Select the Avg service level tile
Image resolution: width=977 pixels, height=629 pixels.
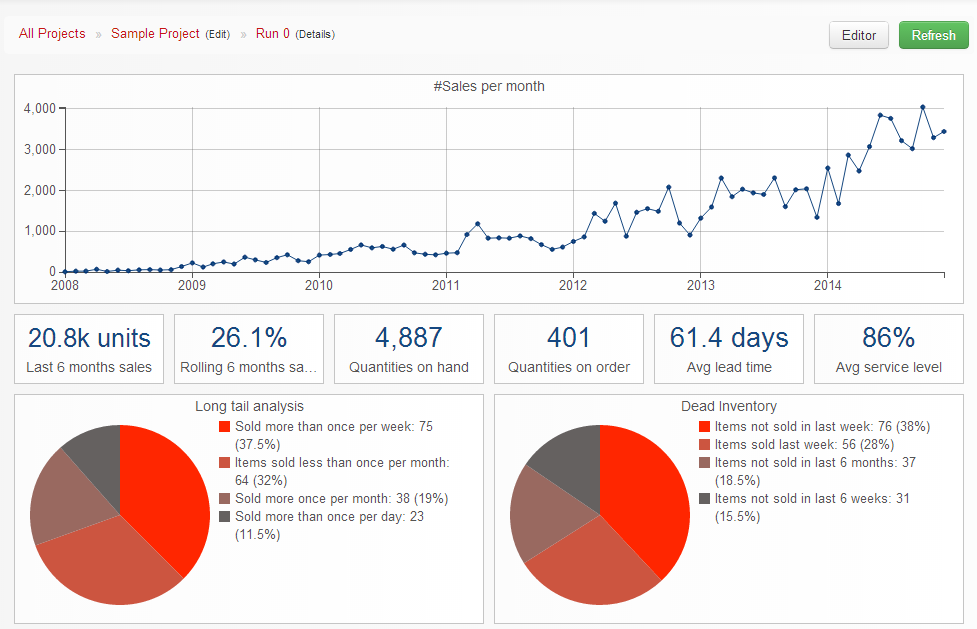(x=889, y=349)
